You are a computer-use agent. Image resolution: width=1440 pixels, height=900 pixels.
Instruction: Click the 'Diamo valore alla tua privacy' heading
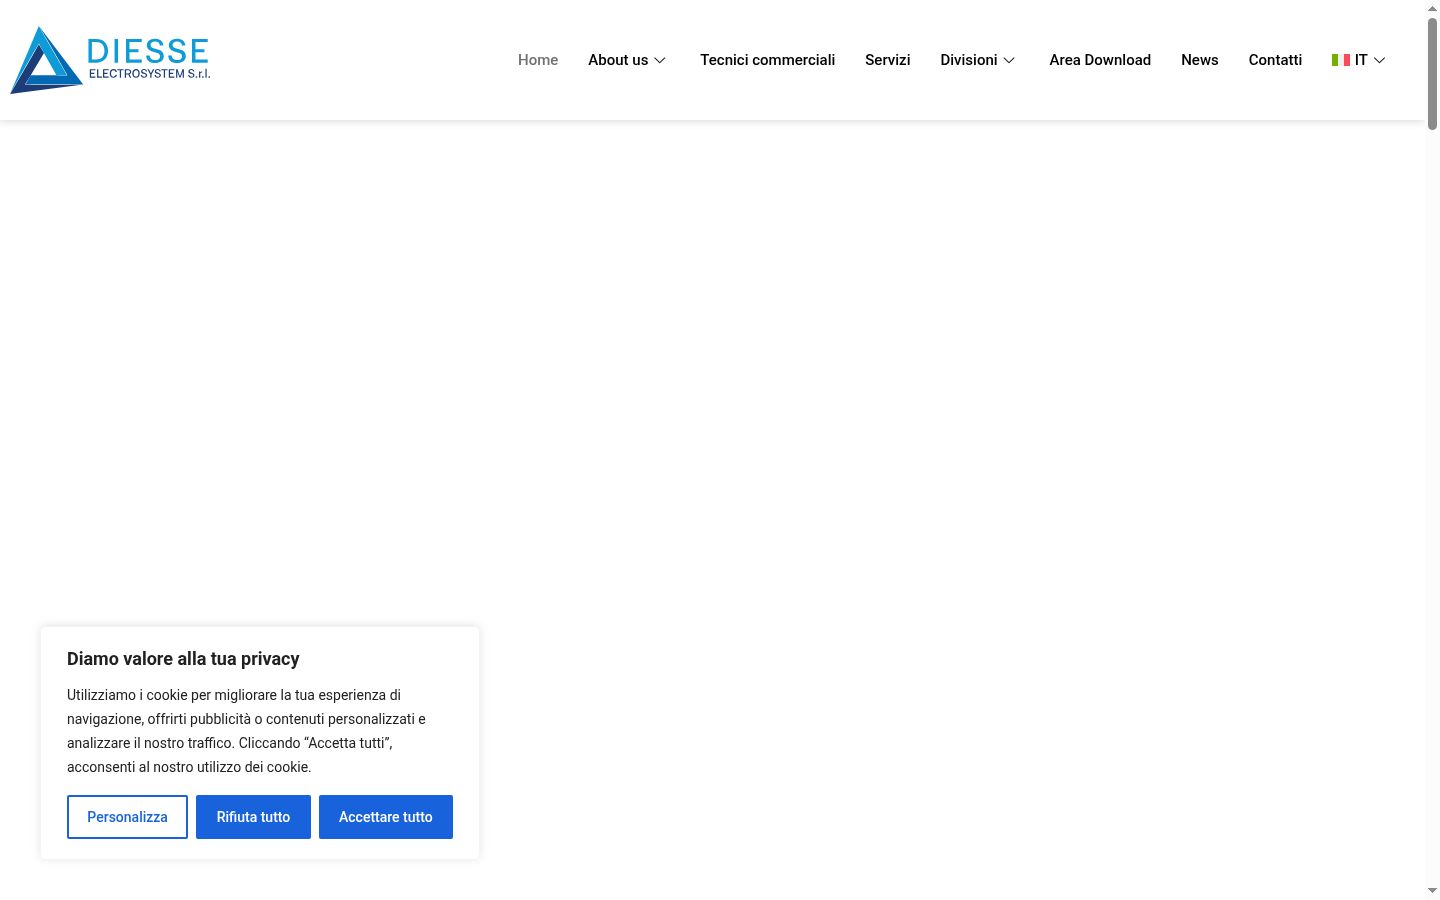pos(183,659)
